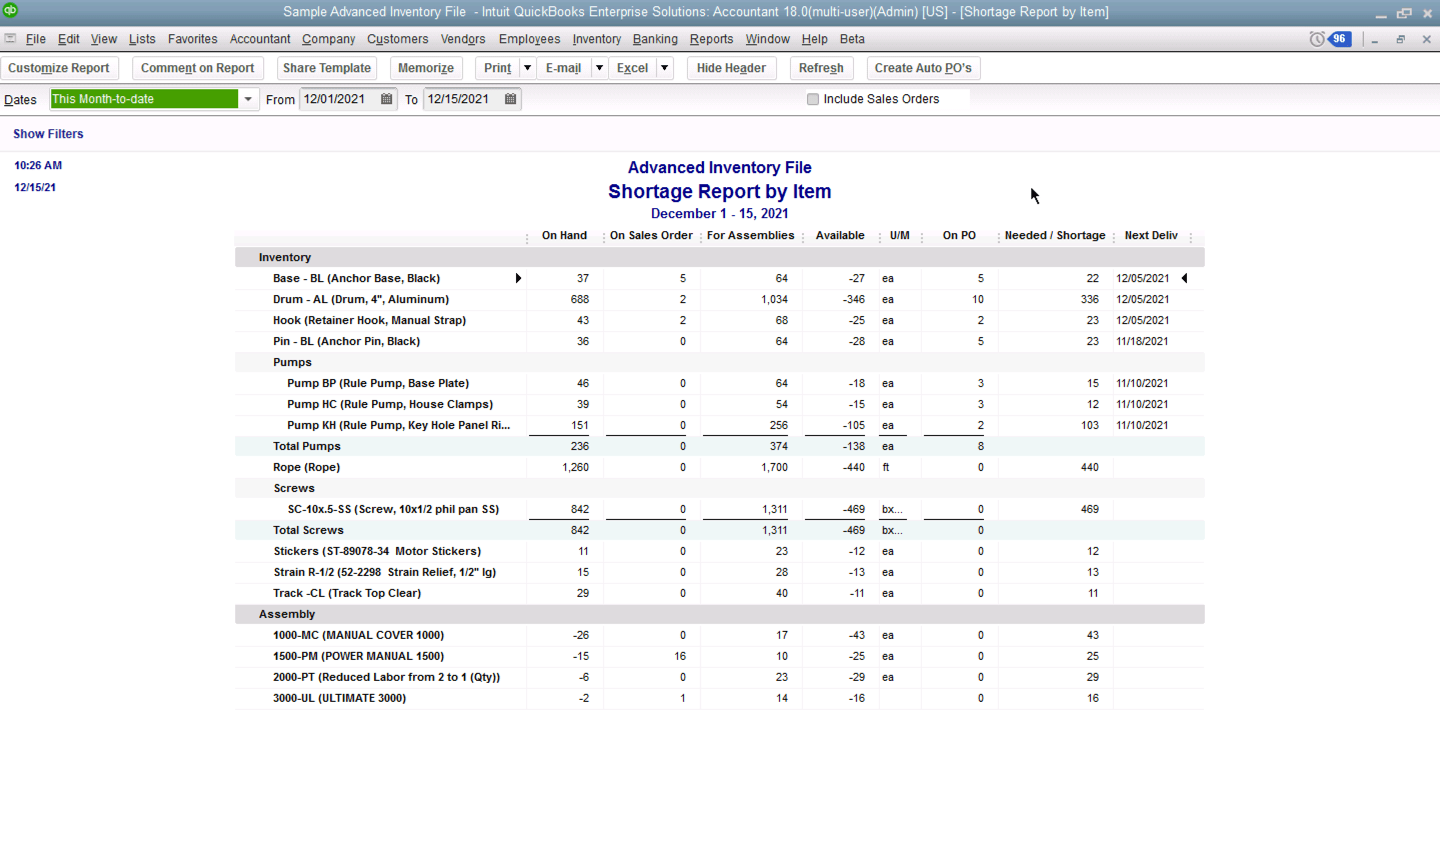Open the Excel dropdown arrow
Screen dimensions: 1440x859
click(x=664, y=68)
